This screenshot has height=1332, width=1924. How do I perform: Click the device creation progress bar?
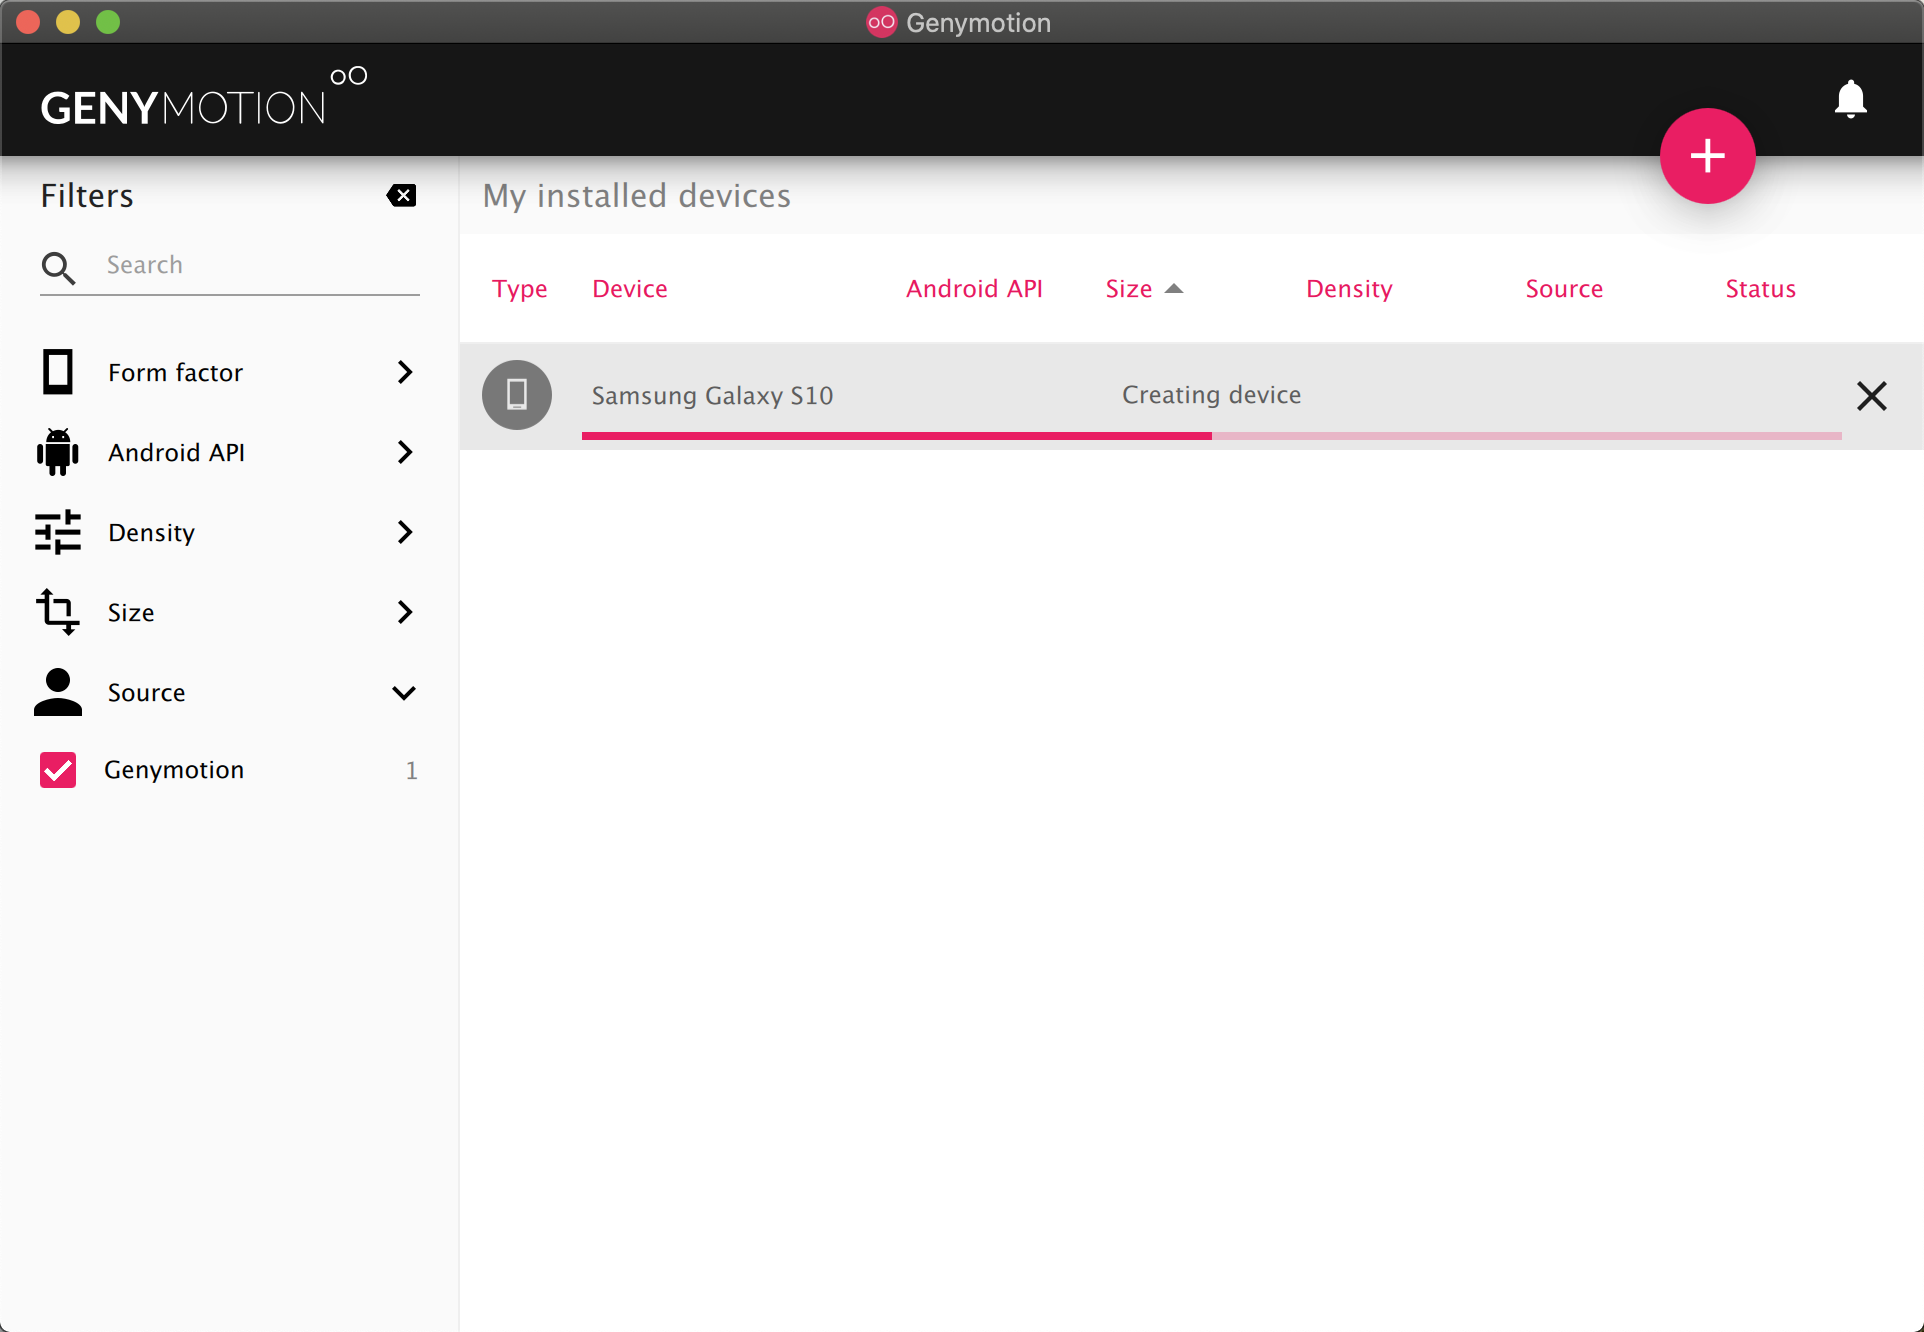1212,436
